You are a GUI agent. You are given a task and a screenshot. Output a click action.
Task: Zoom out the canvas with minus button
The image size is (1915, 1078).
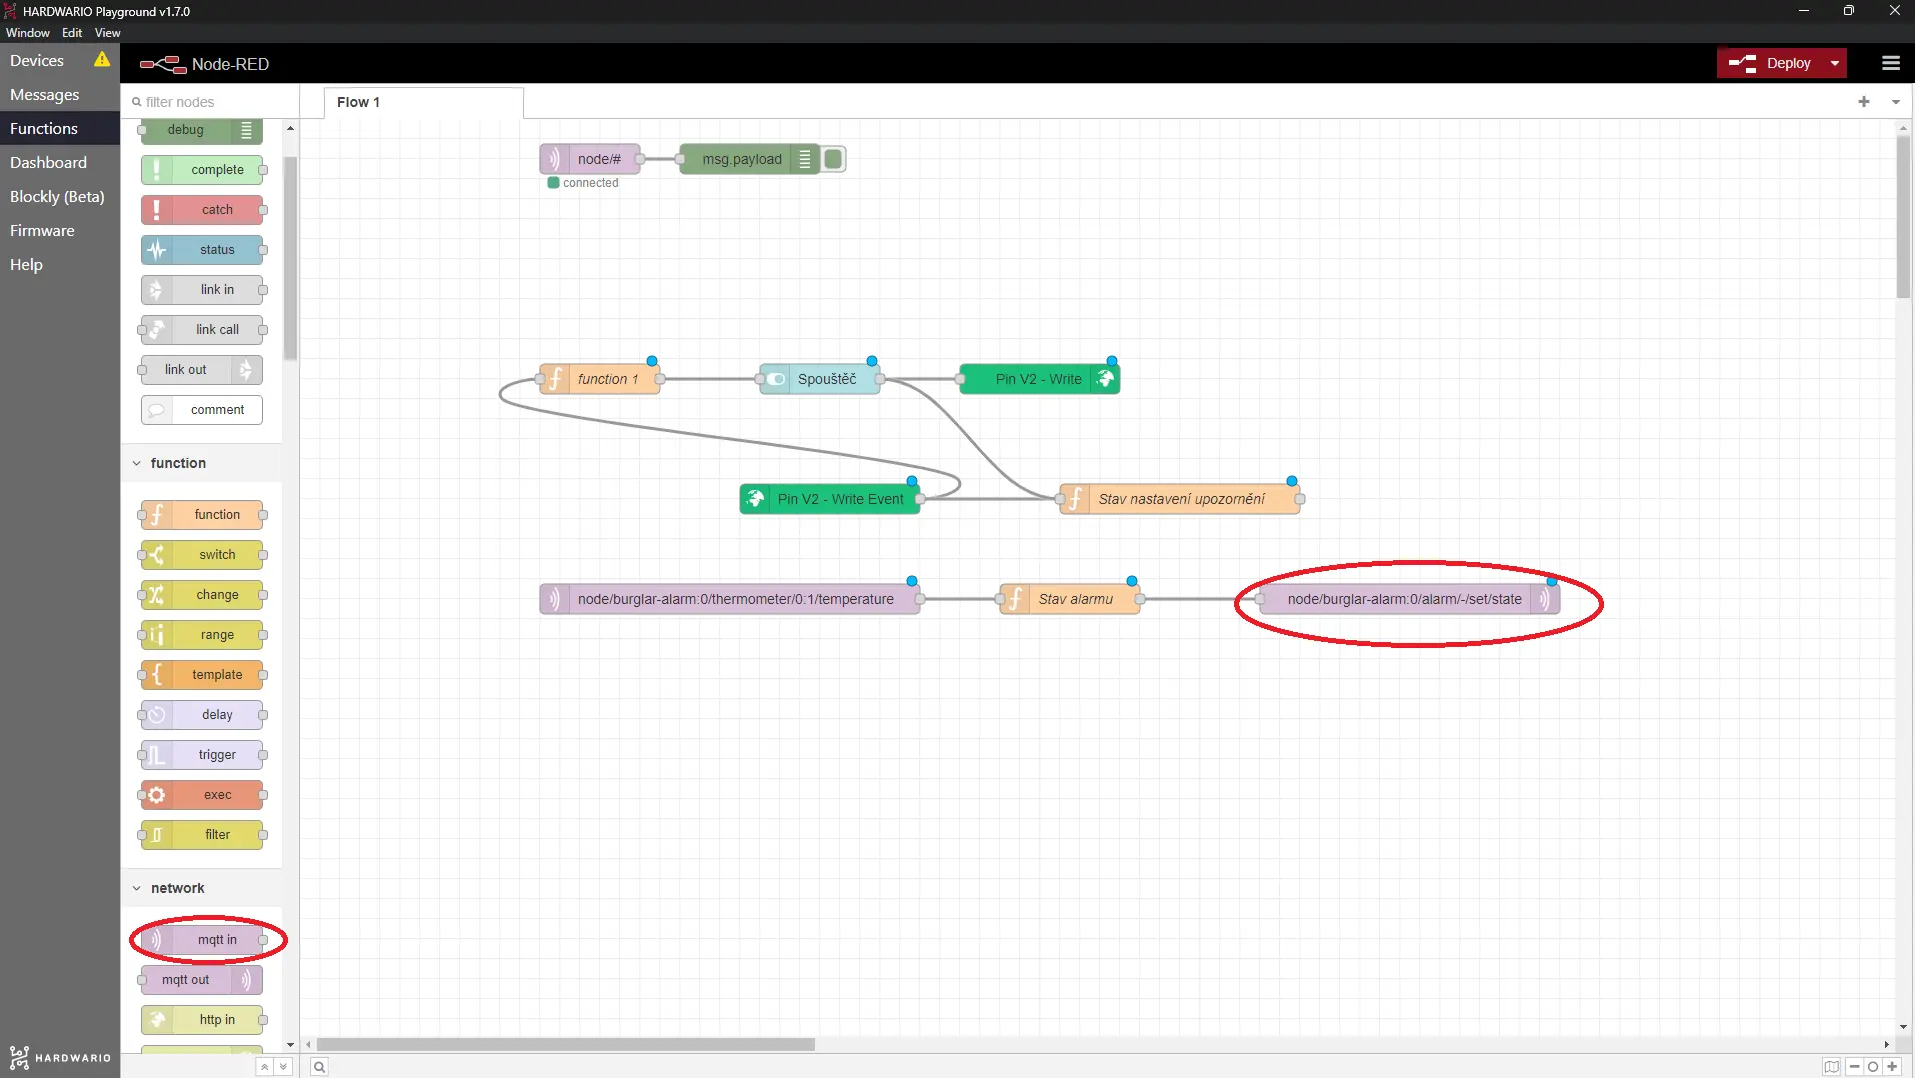pyautogui.click(x=1854, y=1067)
